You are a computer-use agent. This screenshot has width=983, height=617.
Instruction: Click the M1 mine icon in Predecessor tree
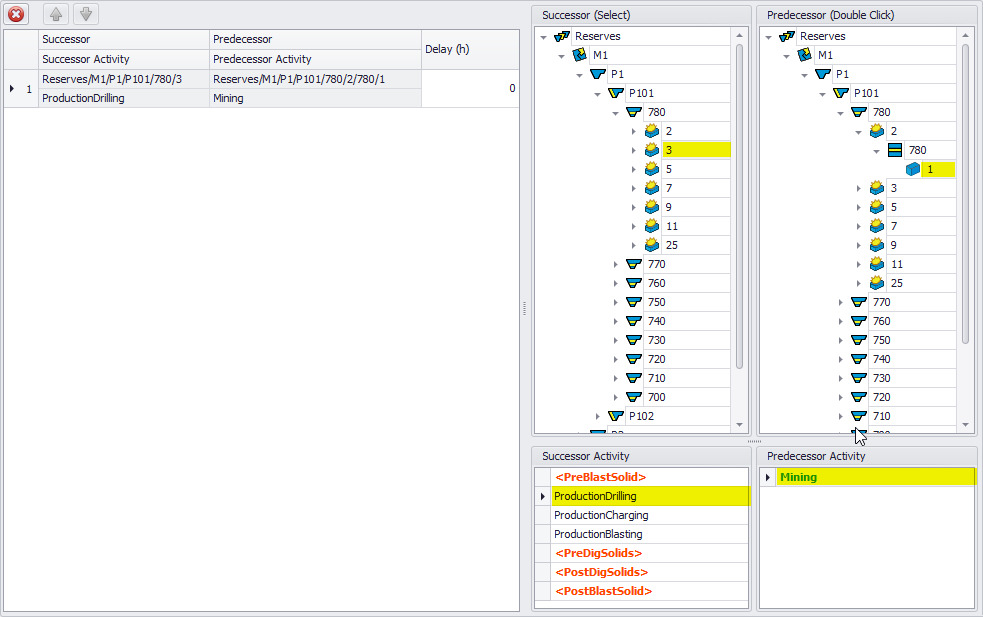point(804,55)
